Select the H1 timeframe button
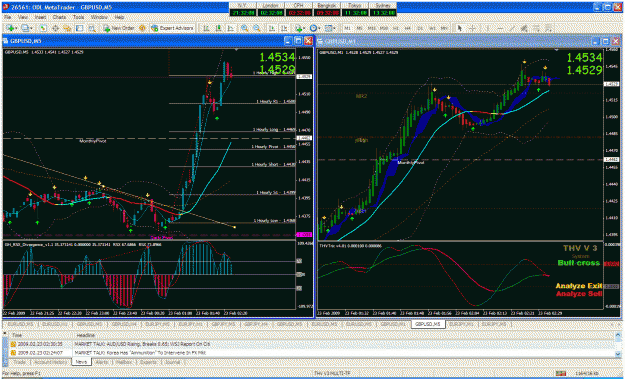Screen dimensions: 625x379 [x=396, y=28]
